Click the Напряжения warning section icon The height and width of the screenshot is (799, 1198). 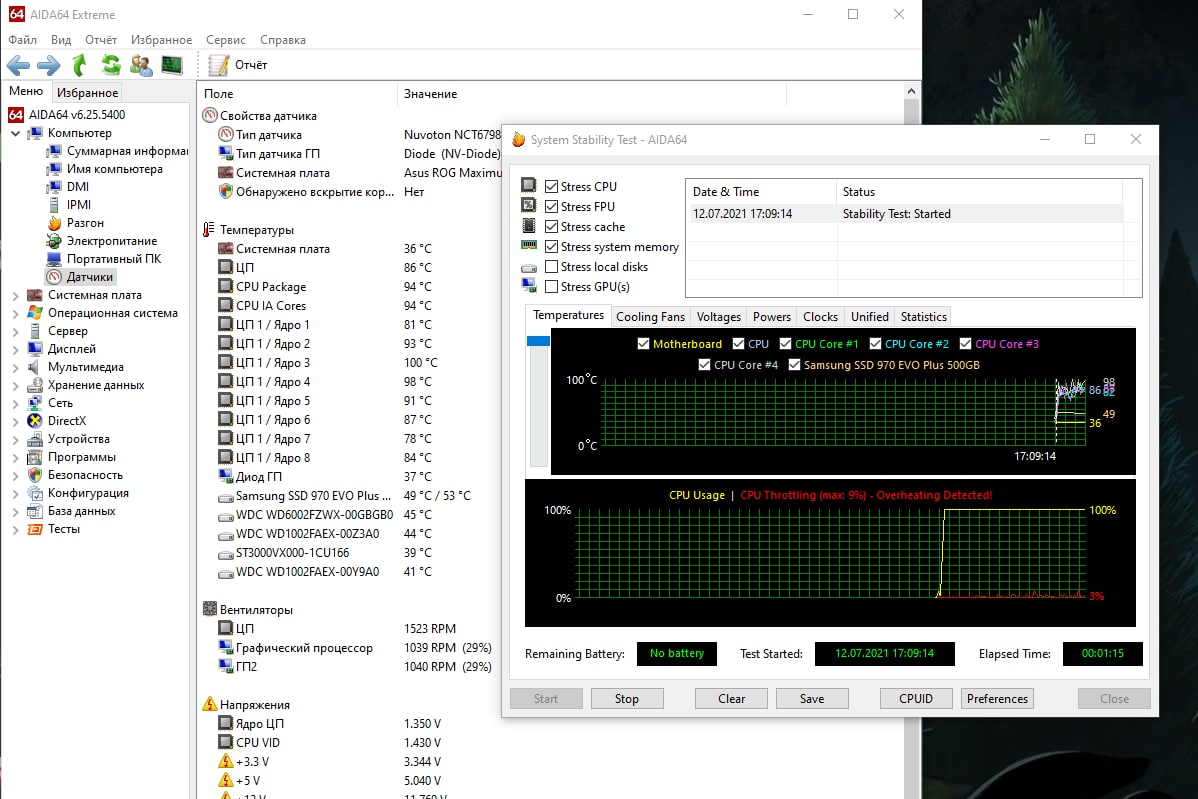click(209, 704)
